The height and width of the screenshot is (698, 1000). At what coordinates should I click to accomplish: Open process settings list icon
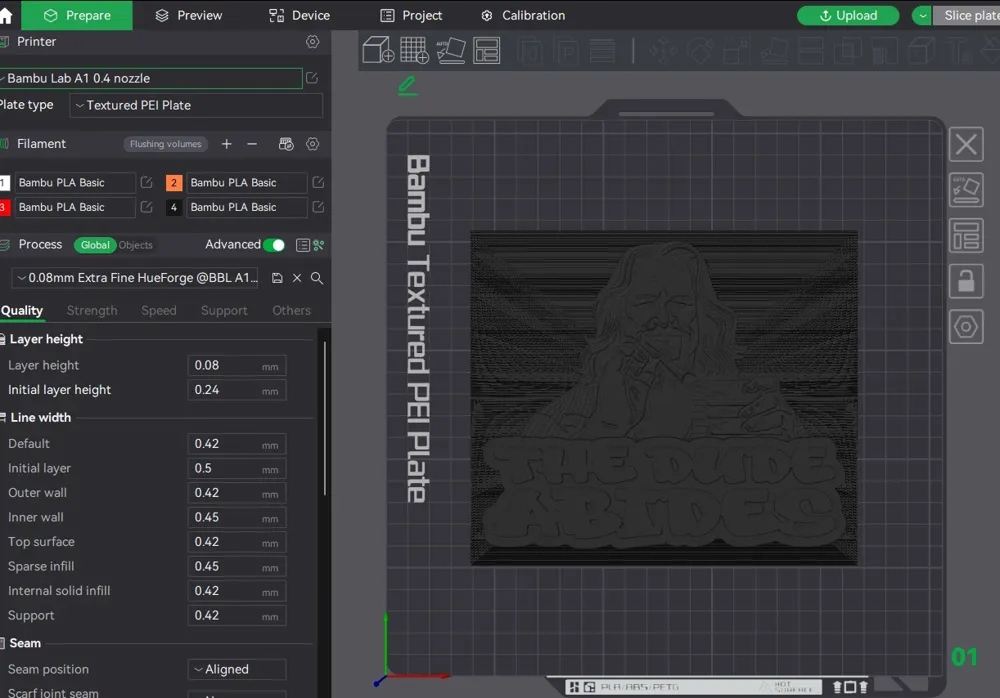[x=303, y=245]
